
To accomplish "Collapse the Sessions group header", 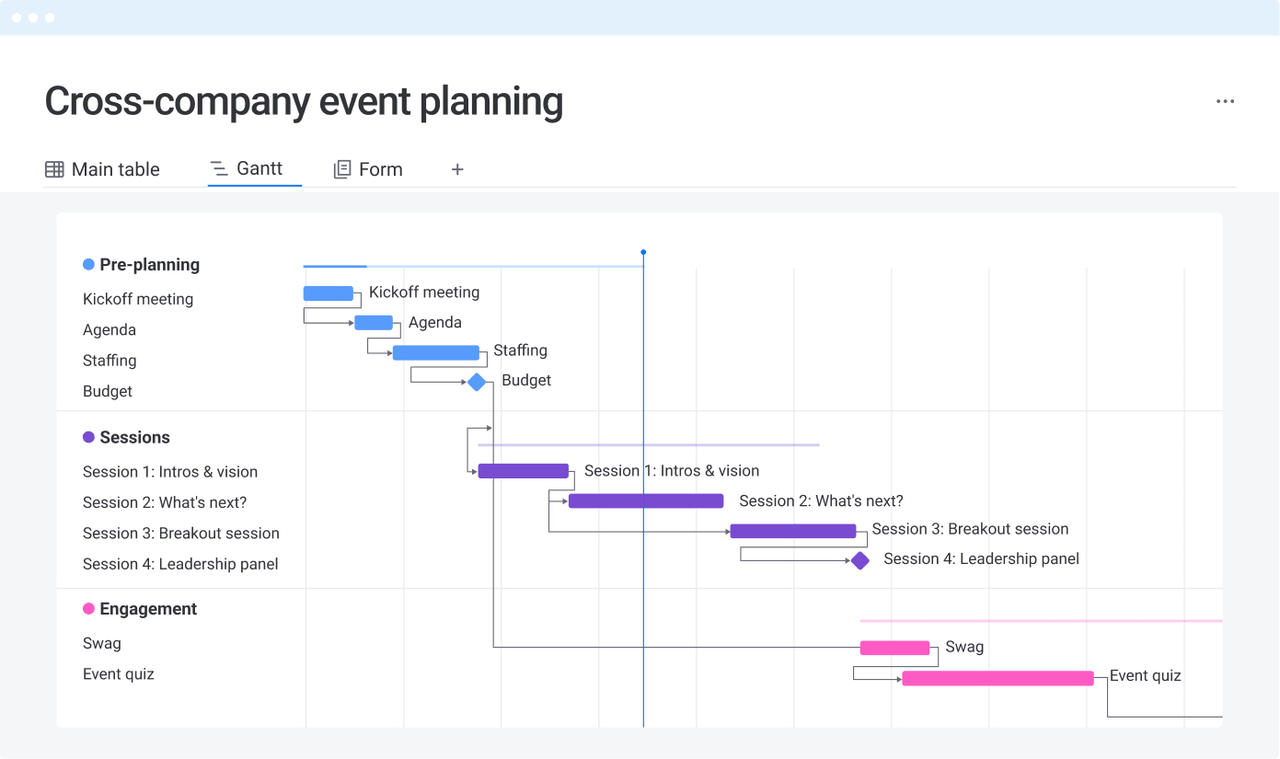I will coord(134,437).
